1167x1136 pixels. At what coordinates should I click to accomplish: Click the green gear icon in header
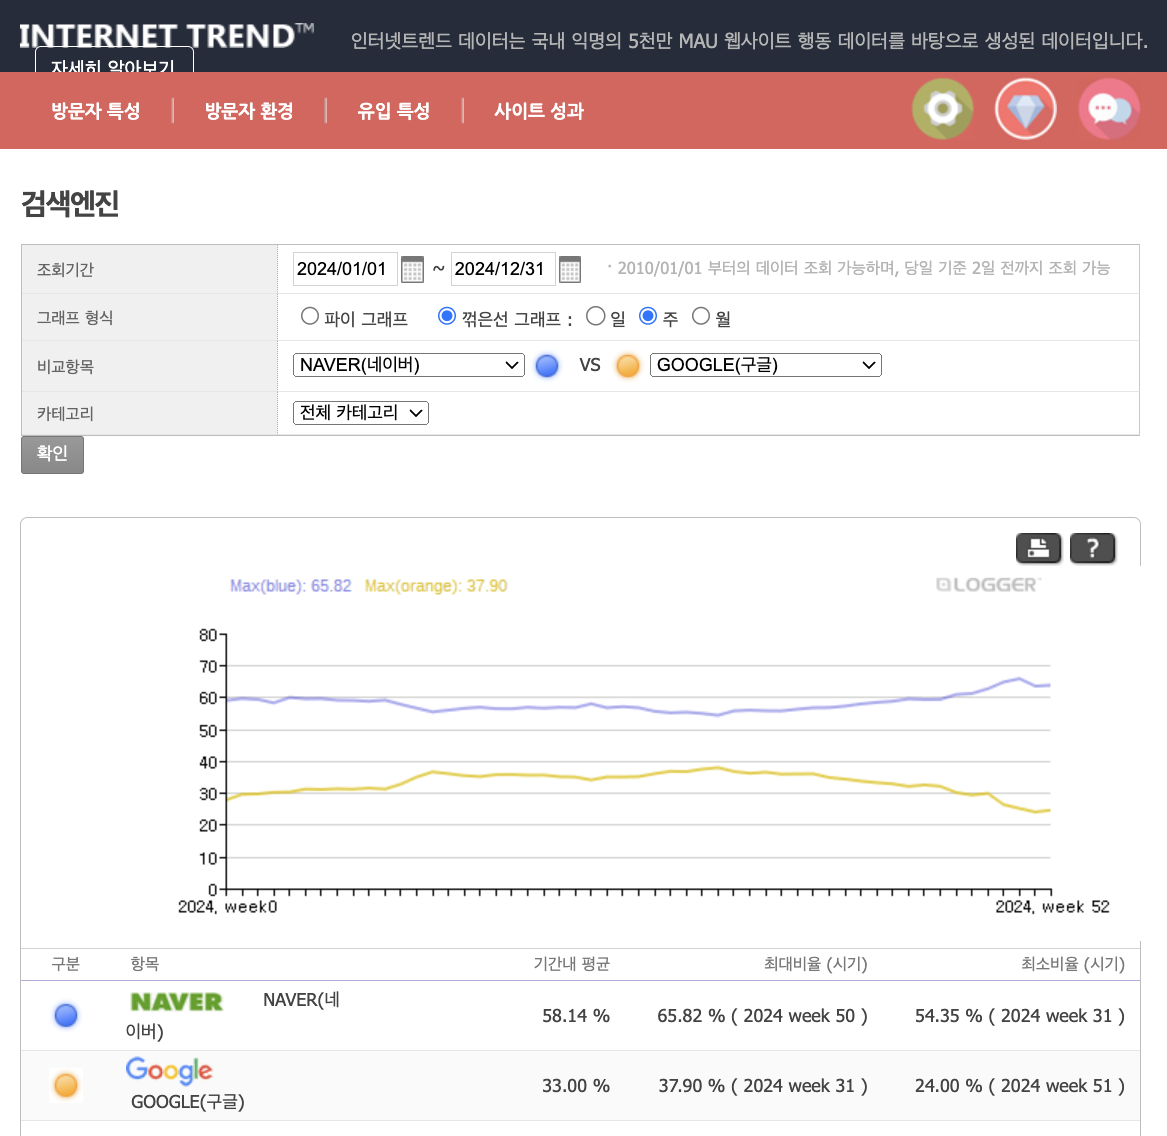[x=941, y=108]
